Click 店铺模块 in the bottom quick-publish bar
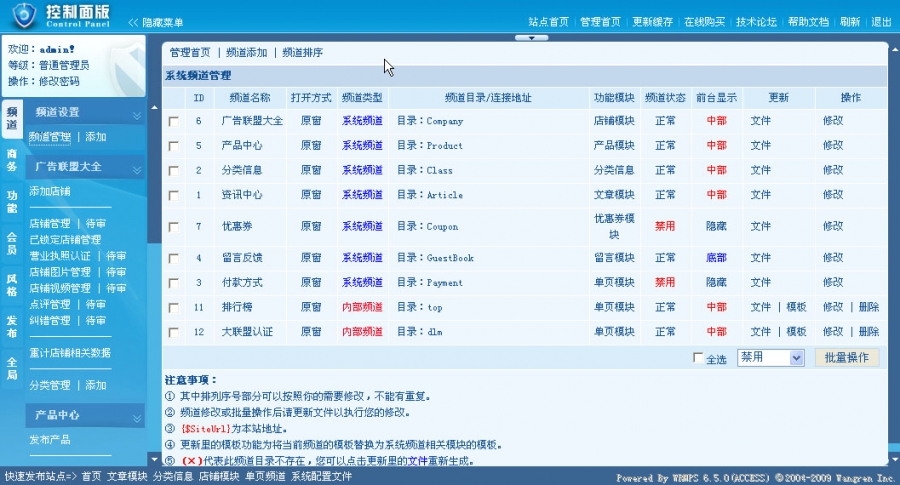This screenshot has width=900, height=485. 219,476
